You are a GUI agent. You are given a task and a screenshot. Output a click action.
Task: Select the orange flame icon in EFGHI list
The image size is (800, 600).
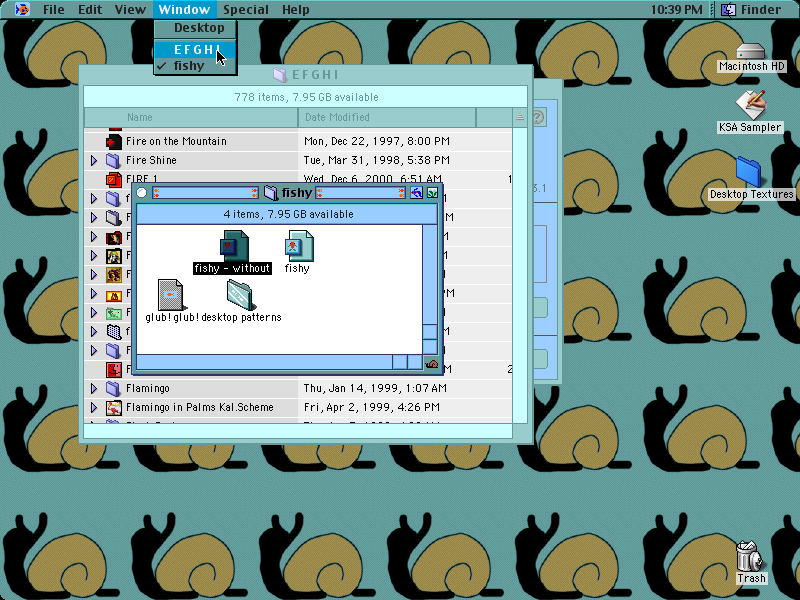[114, 294]
